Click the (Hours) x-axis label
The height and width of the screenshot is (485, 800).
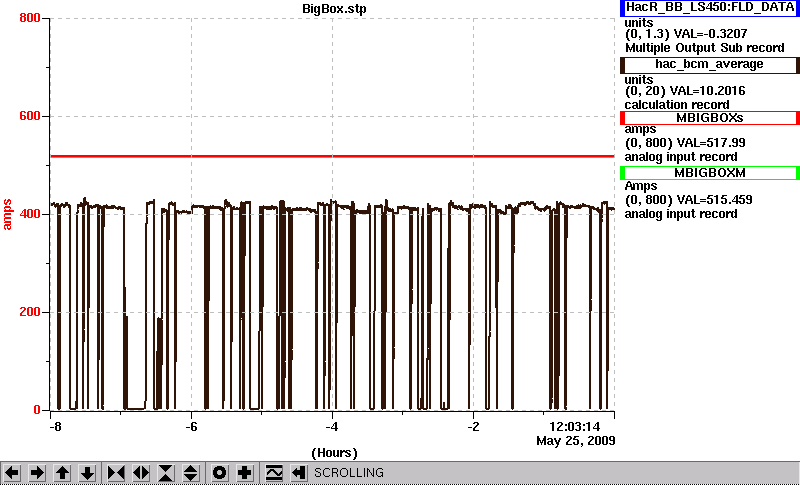(334, 453)
